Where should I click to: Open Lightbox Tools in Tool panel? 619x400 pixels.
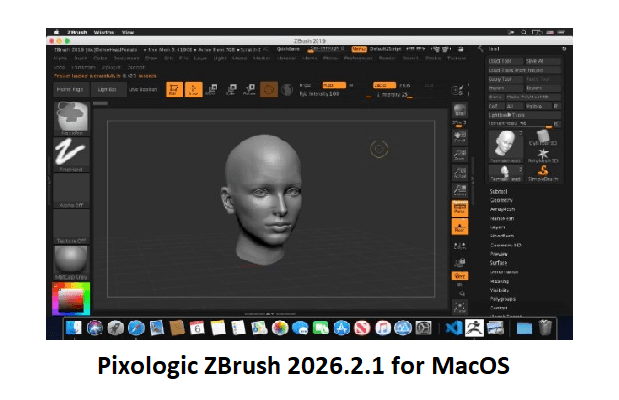tap(524, 115)
